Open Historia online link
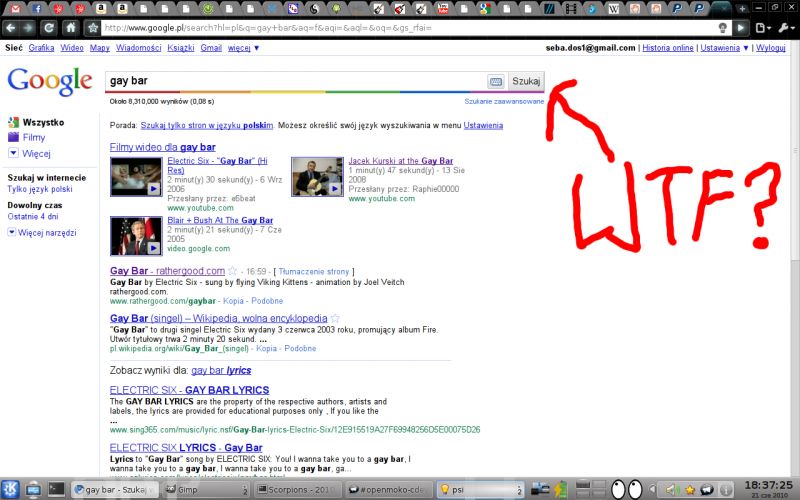The height and width of the screenshot is (500, 800). [x=668, y=48]
